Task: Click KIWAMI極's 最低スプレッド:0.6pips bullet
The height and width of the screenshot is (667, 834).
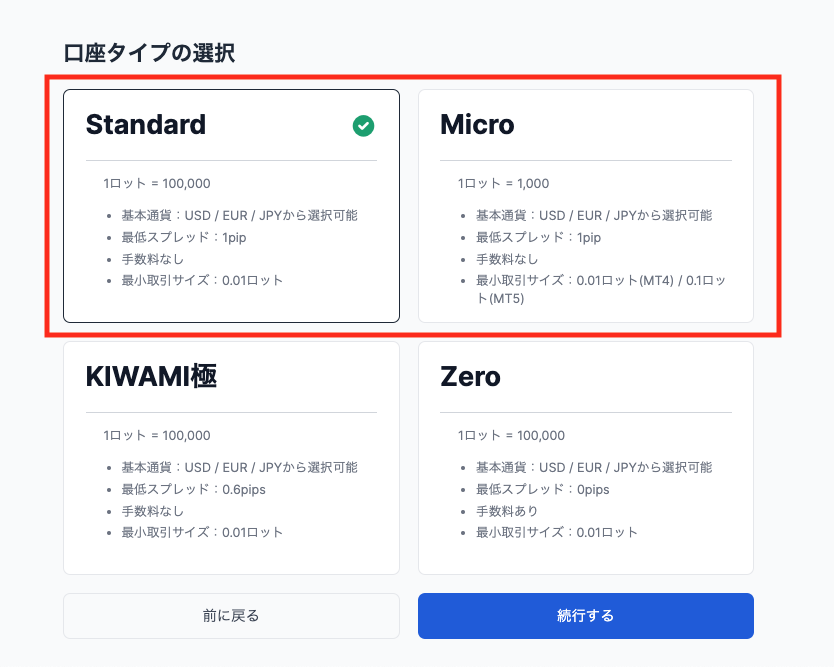Action: 194,489
